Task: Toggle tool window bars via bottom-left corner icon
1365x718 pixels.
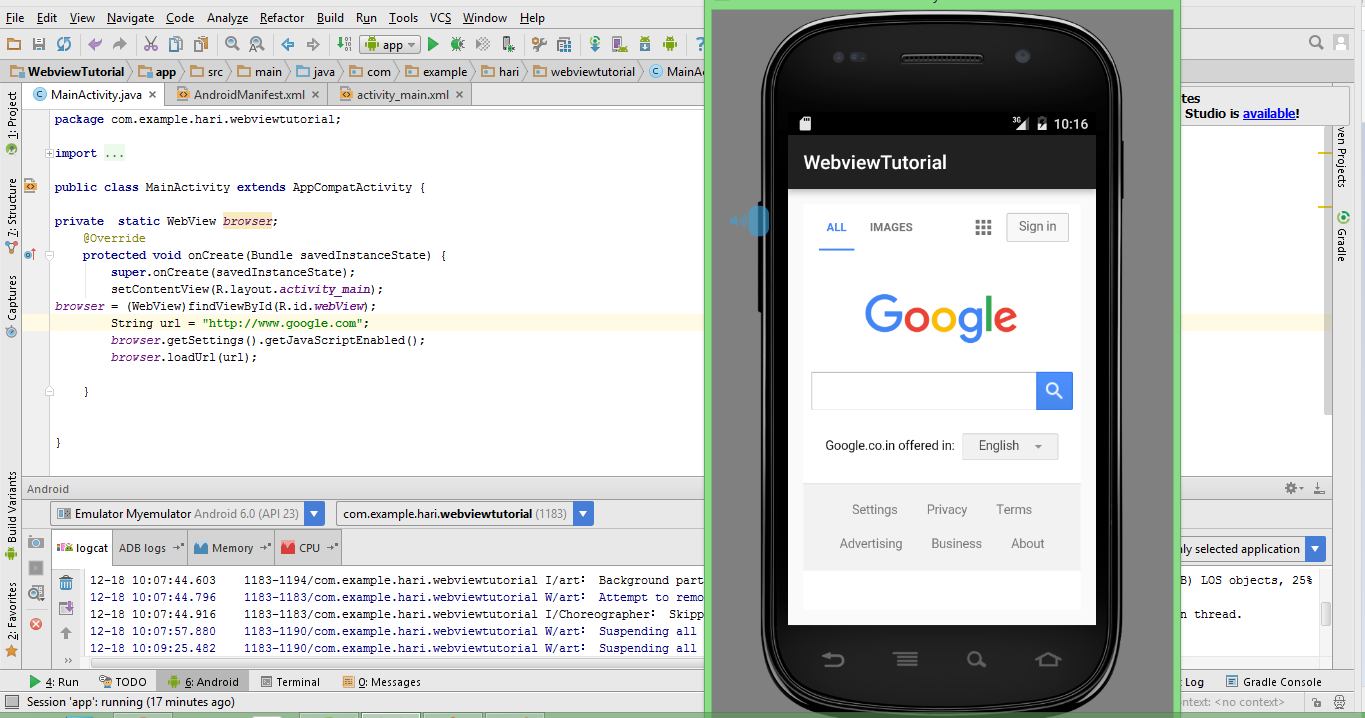Action: pos(10,702)
